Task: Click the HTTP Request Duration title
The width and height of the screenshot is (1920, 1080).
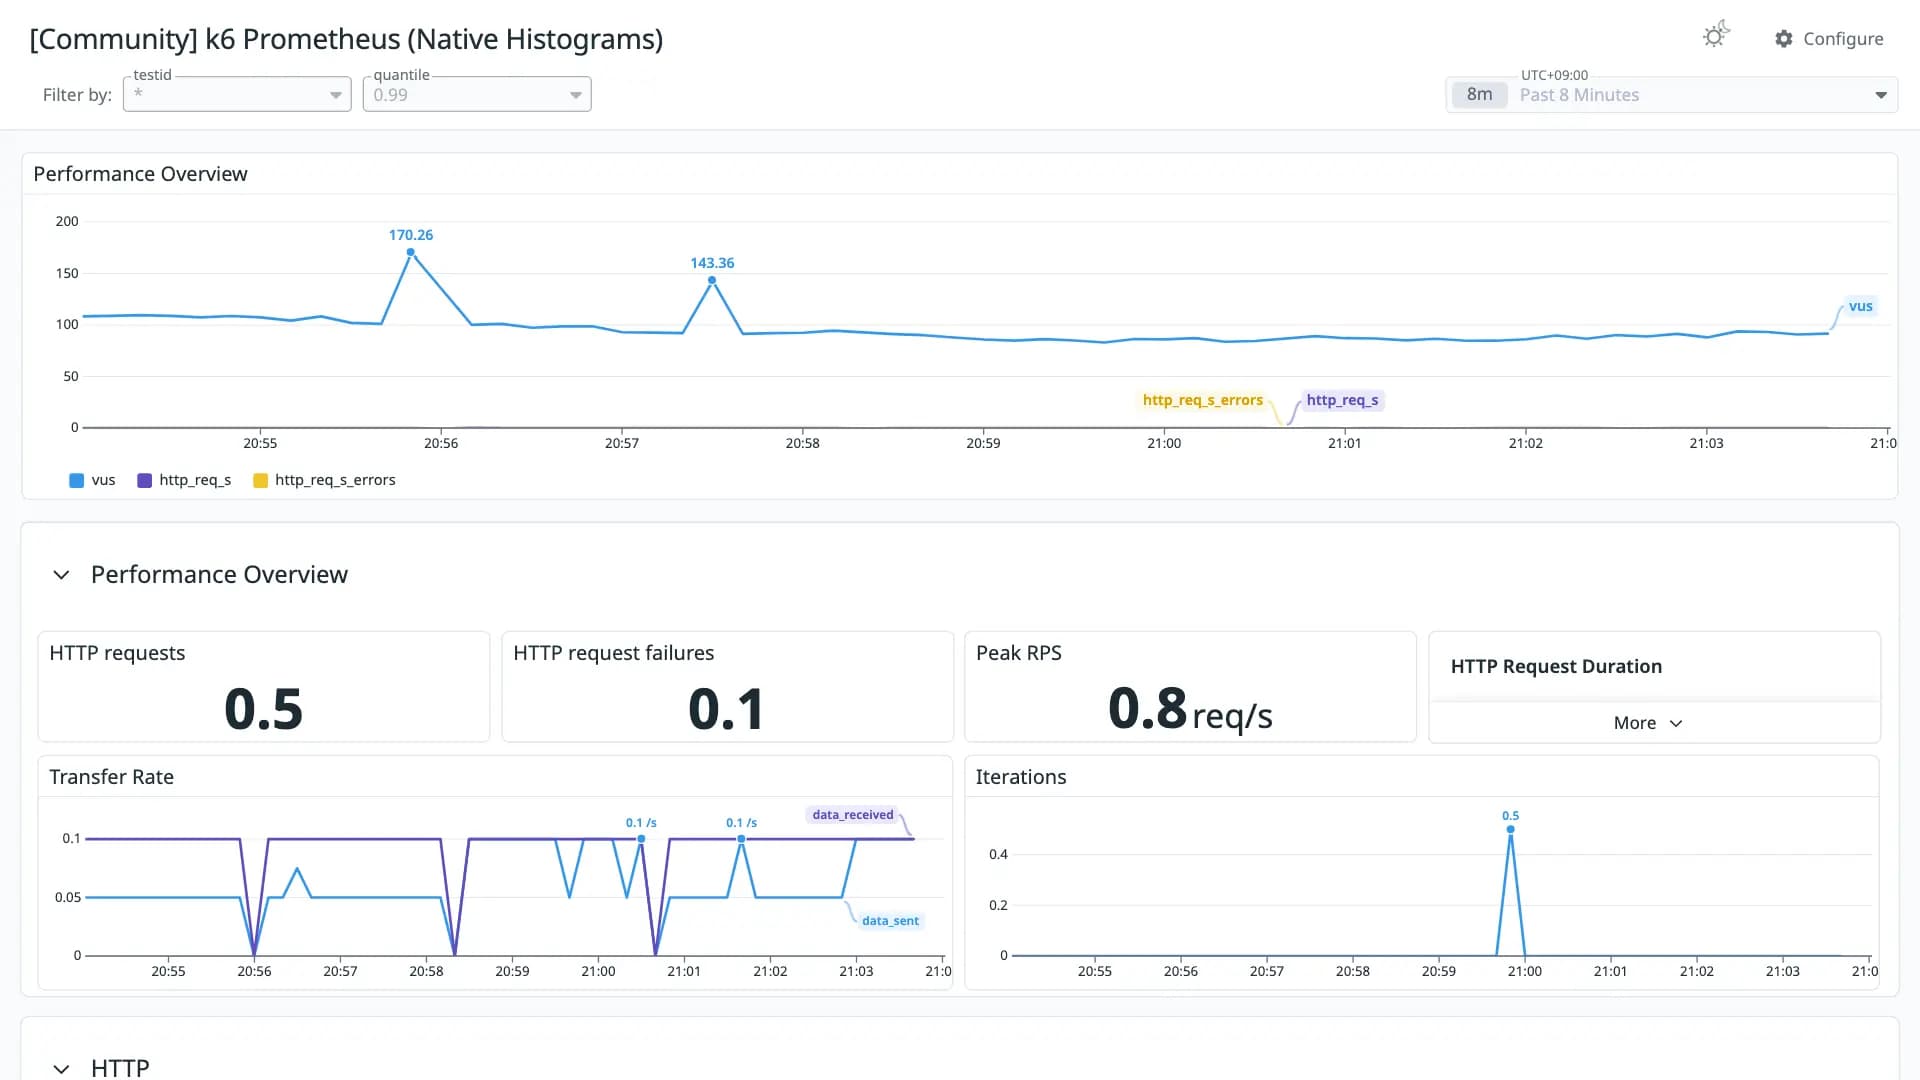Action: [1556, 667]
